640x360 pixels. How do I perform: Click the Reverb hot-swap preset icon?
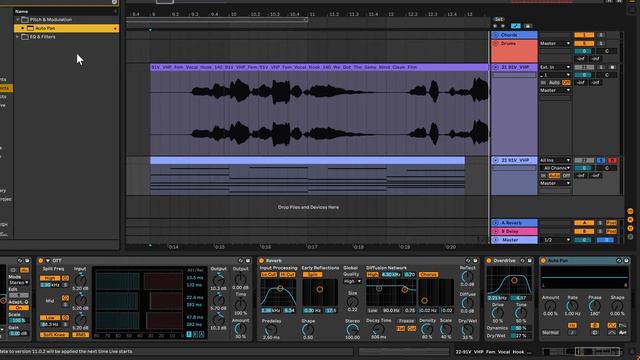point(468,260)
